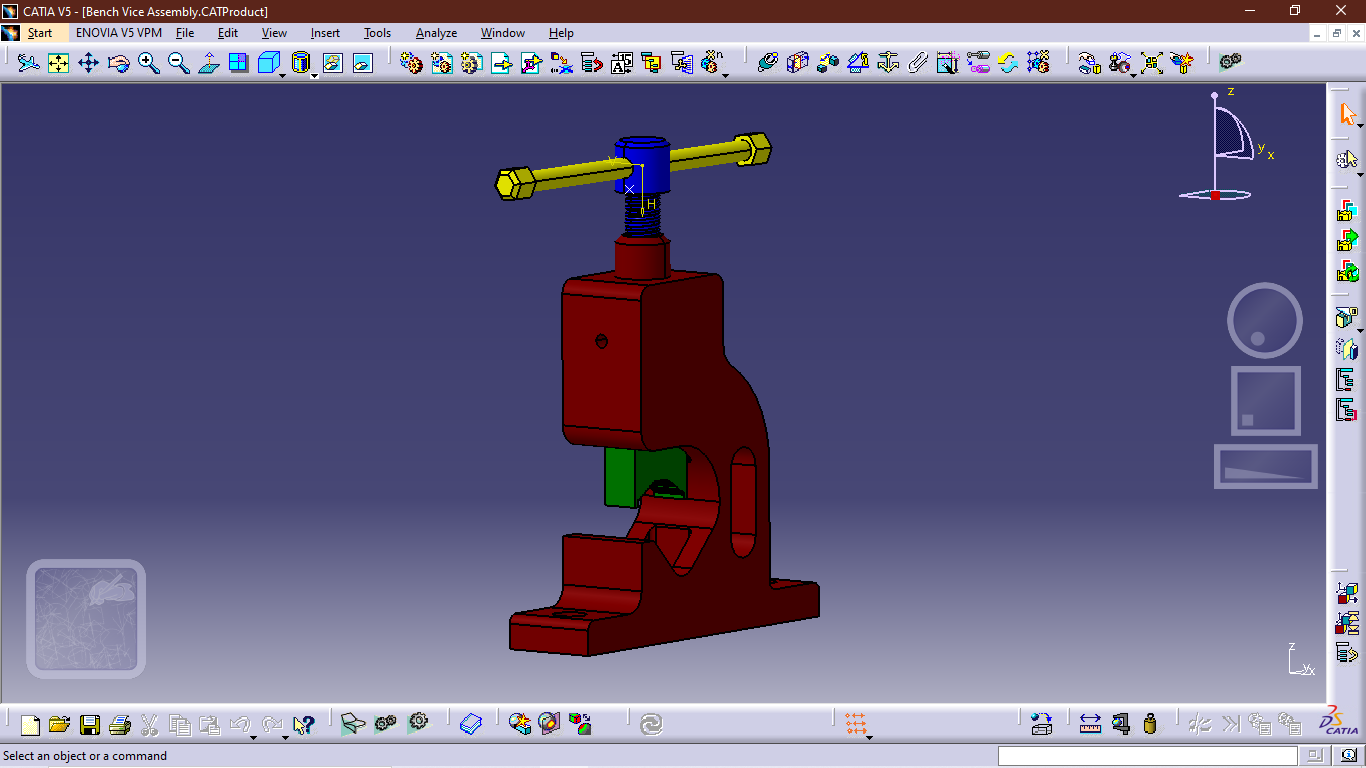The height and width of the screenshot is (768, 1366).
Task: Toggle the Shading render style
Action: [x=300, y=62]
